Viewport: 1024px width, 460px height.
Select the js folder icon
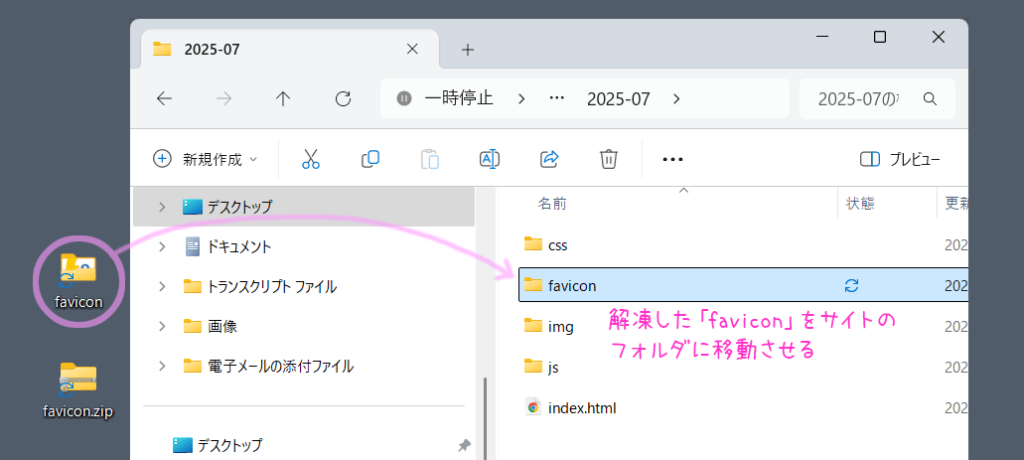pyautogui.click(x=534, y=367)
